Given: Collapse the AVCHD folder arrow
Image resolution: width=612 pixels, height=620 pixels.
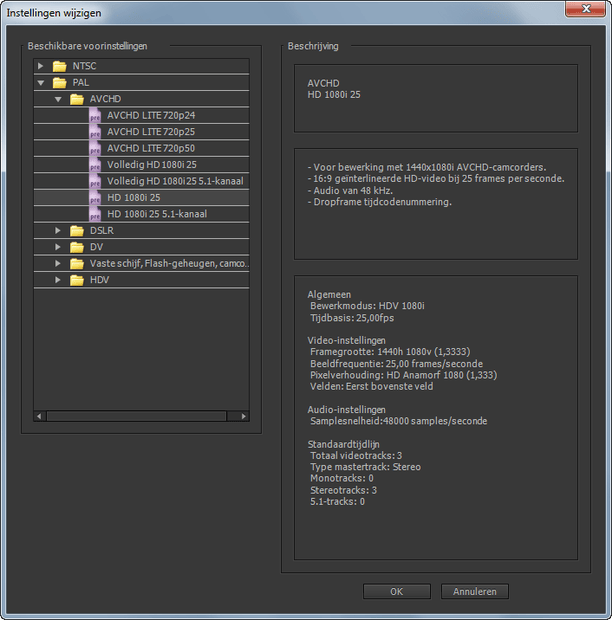Looking at the screenshot, I should (58, 99).
